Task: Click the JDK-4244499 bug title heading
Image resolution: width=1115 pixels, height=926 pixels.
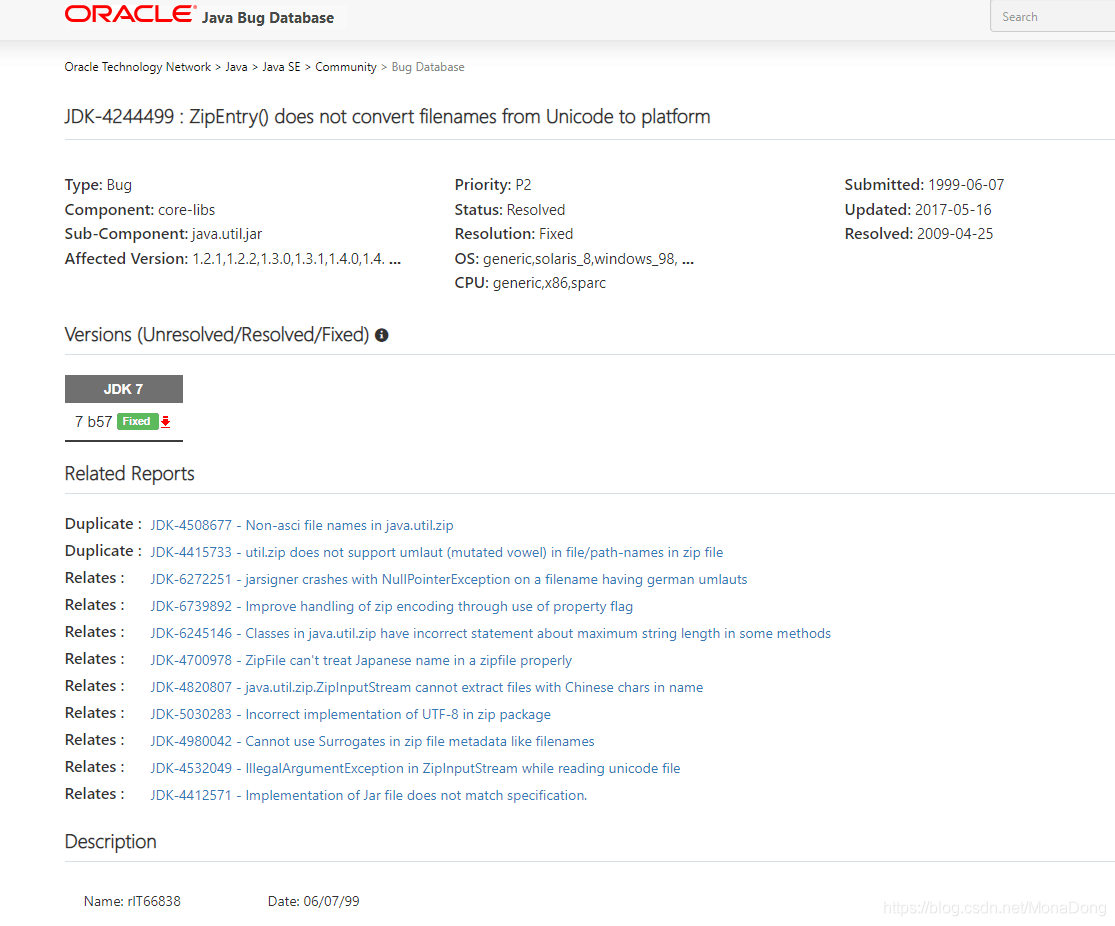Action: tap(388, 117)
